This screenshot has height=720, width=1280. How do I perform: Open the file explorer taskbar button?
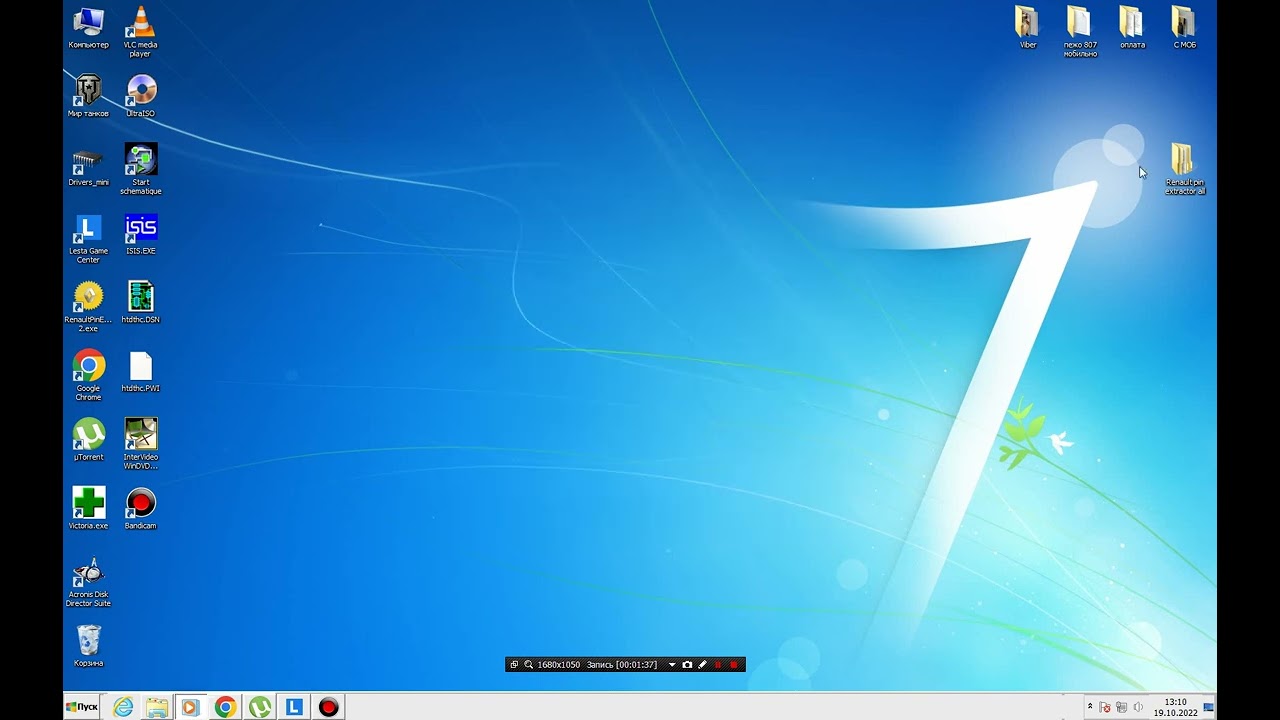[x=157, y=707]
